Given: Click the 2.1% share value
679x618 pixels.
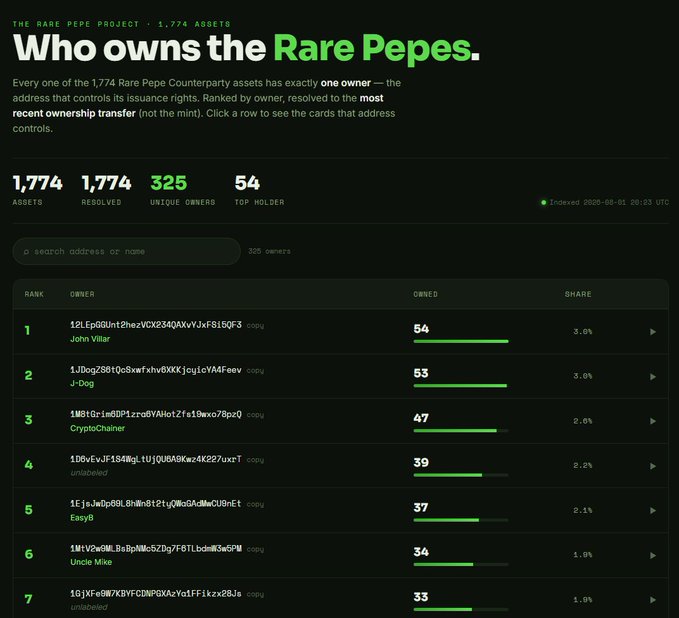Looking at the screenshot, I should 582,511.
